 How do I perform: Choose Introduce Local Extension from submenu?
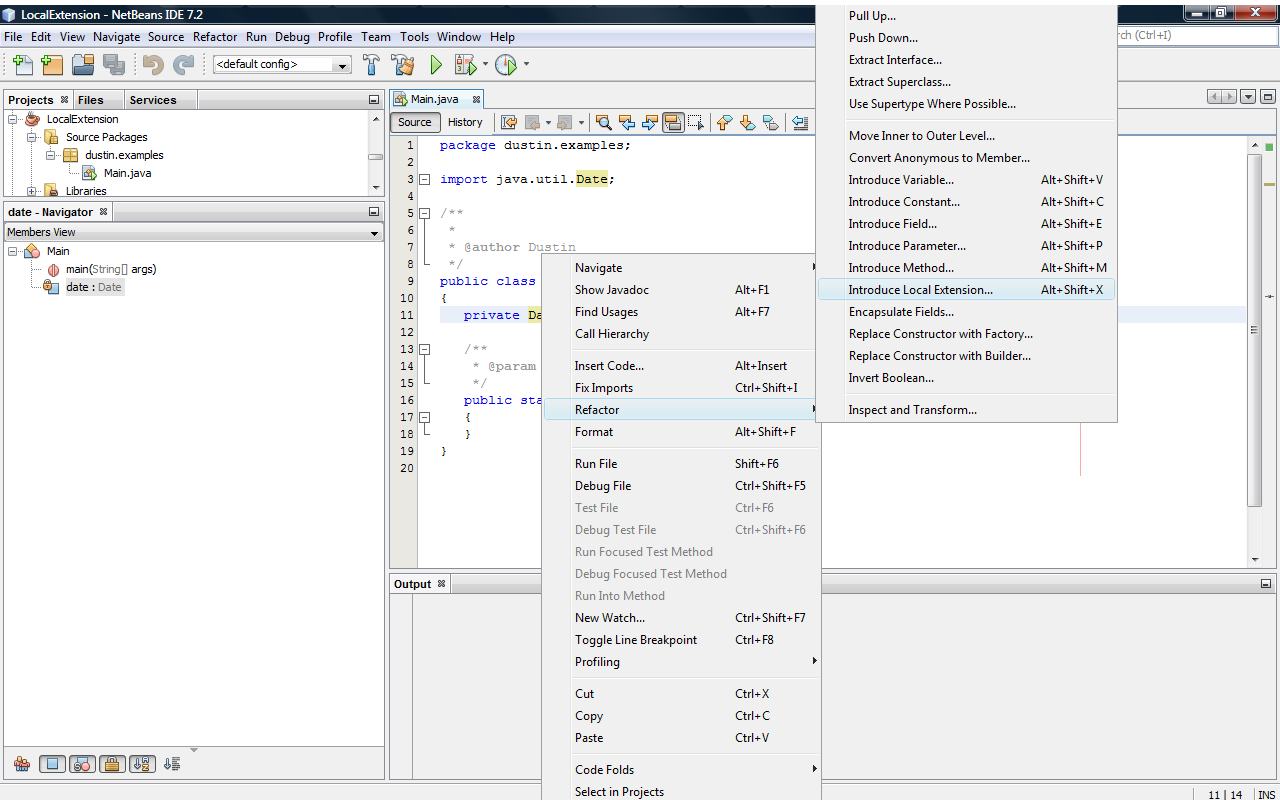[x=966, y=290]
